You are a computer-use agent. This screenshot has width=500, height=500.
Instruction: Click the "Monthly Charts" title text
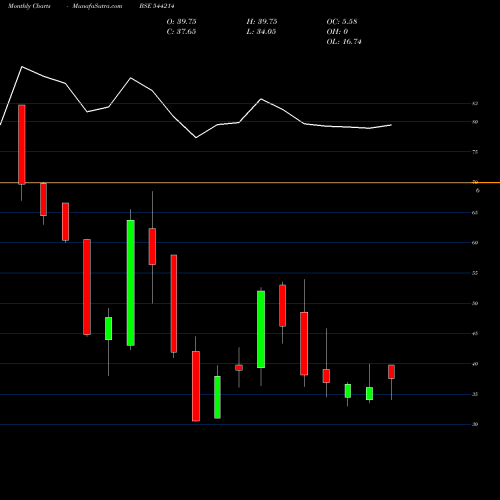click(x=29, y=6)
